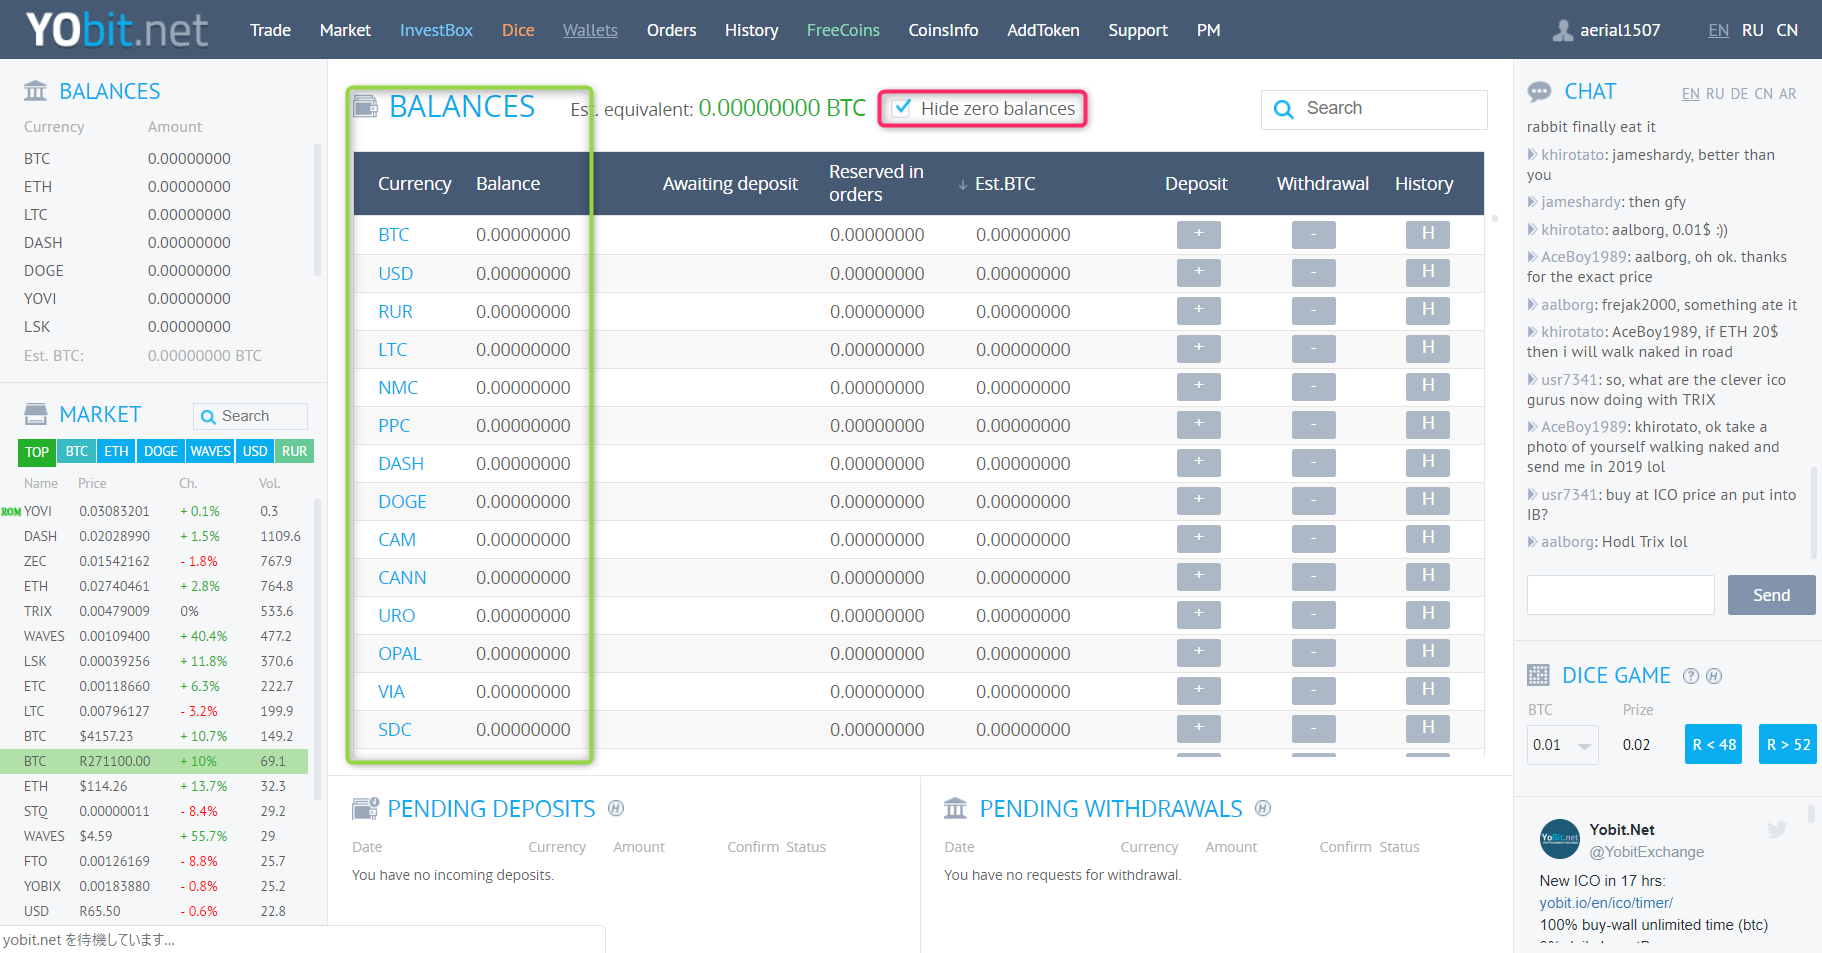Switch site language to RU
The height and width of the screenshot is (953, 1822).
coord(1752,30)
